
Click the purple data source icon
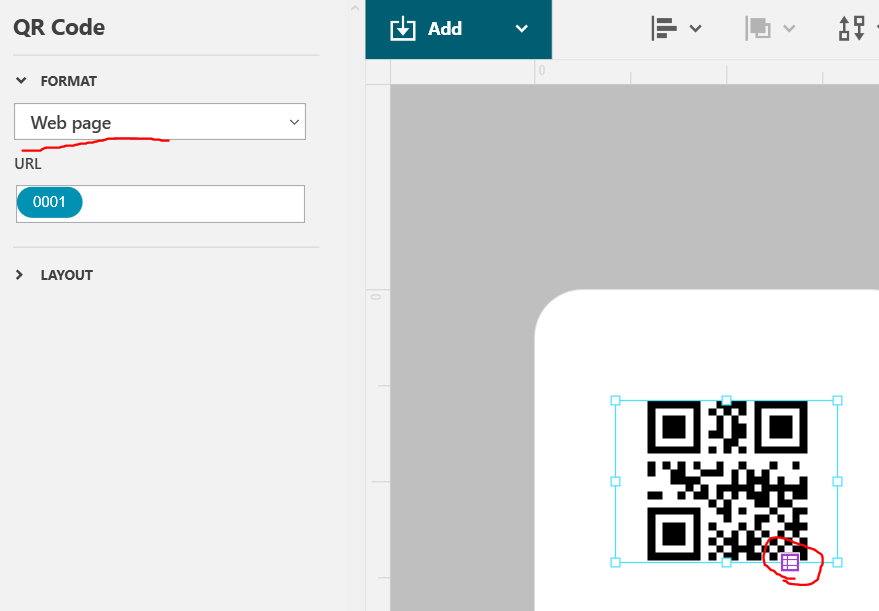click(789, 562)
